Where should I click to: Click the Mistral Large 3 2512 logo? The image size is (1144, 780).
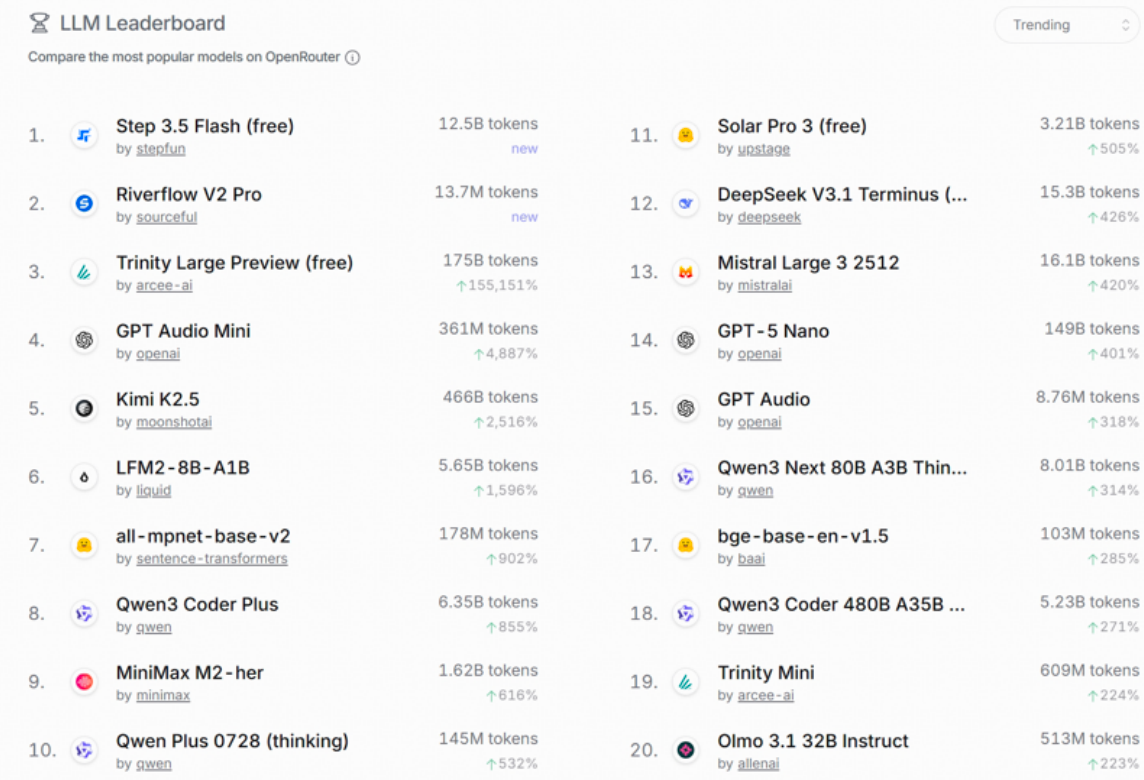click(x=686, y=272)
